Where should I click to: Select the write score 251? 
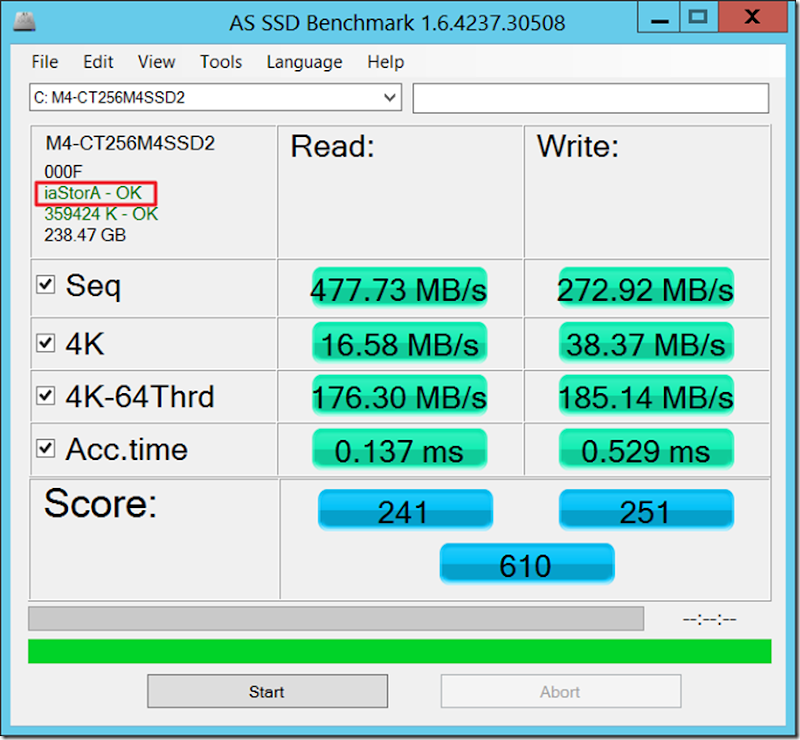click(x=646, y=511)
